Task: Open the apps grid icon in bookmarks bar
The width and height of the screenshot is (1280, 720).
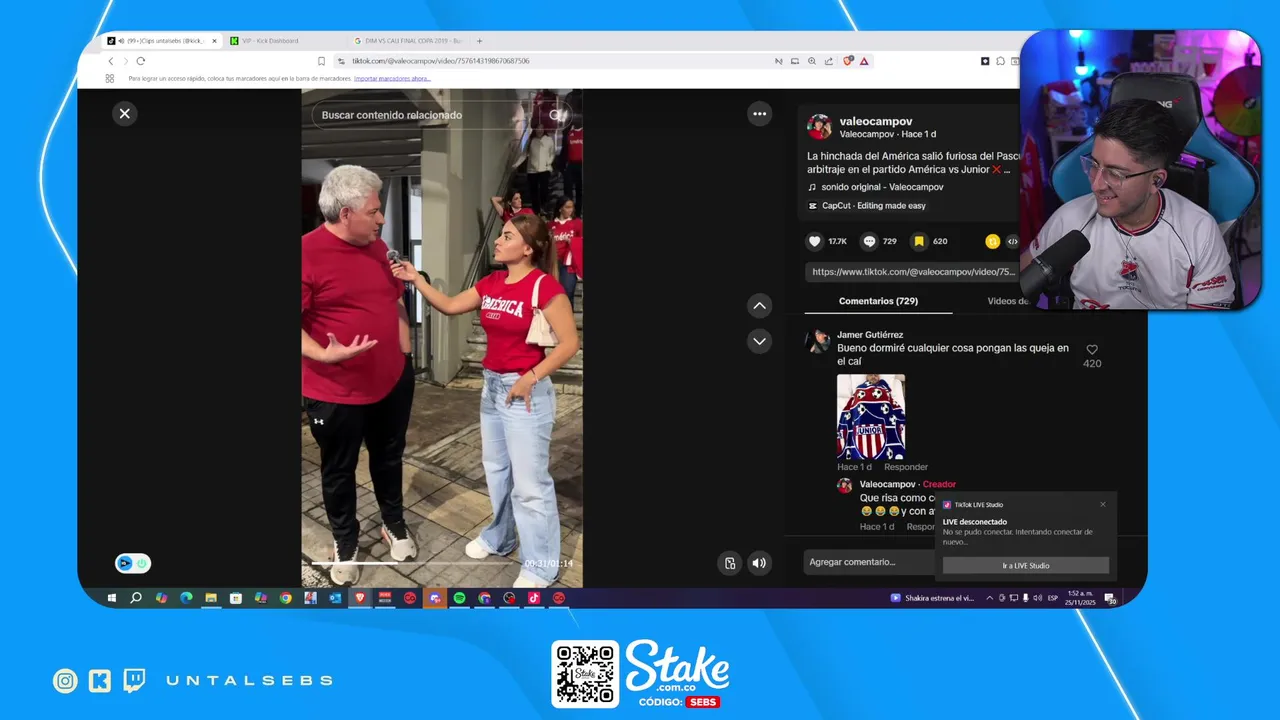Action: coord(110,78)
